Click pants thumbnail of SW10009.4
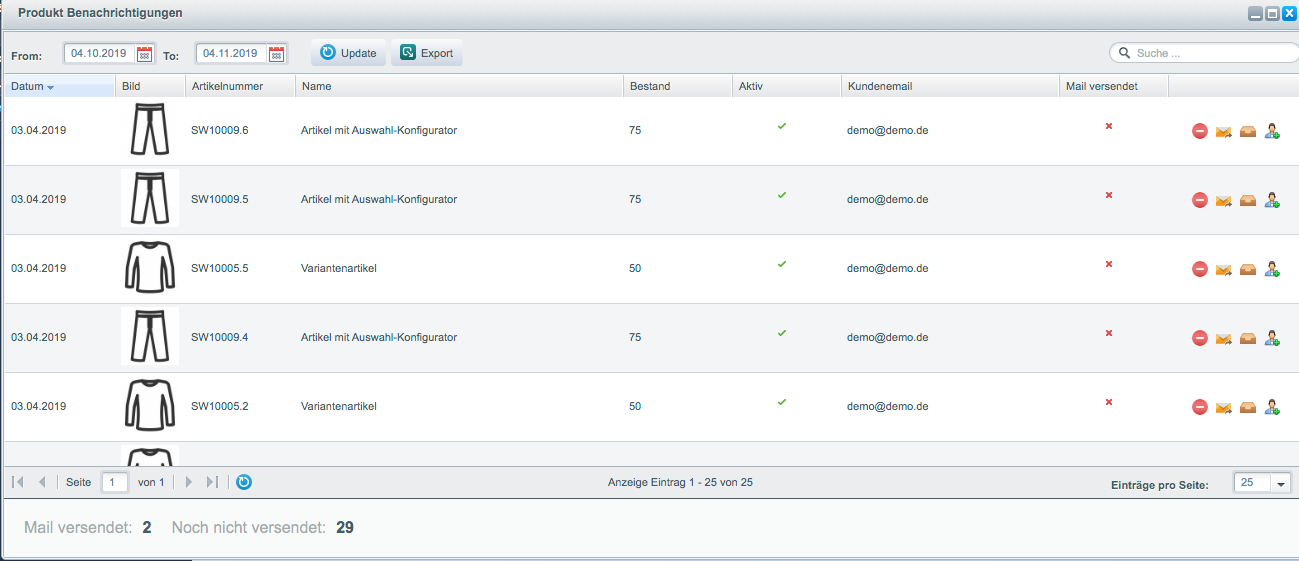The height and width of the screenshot is (561, 1299). coord(150,336)
